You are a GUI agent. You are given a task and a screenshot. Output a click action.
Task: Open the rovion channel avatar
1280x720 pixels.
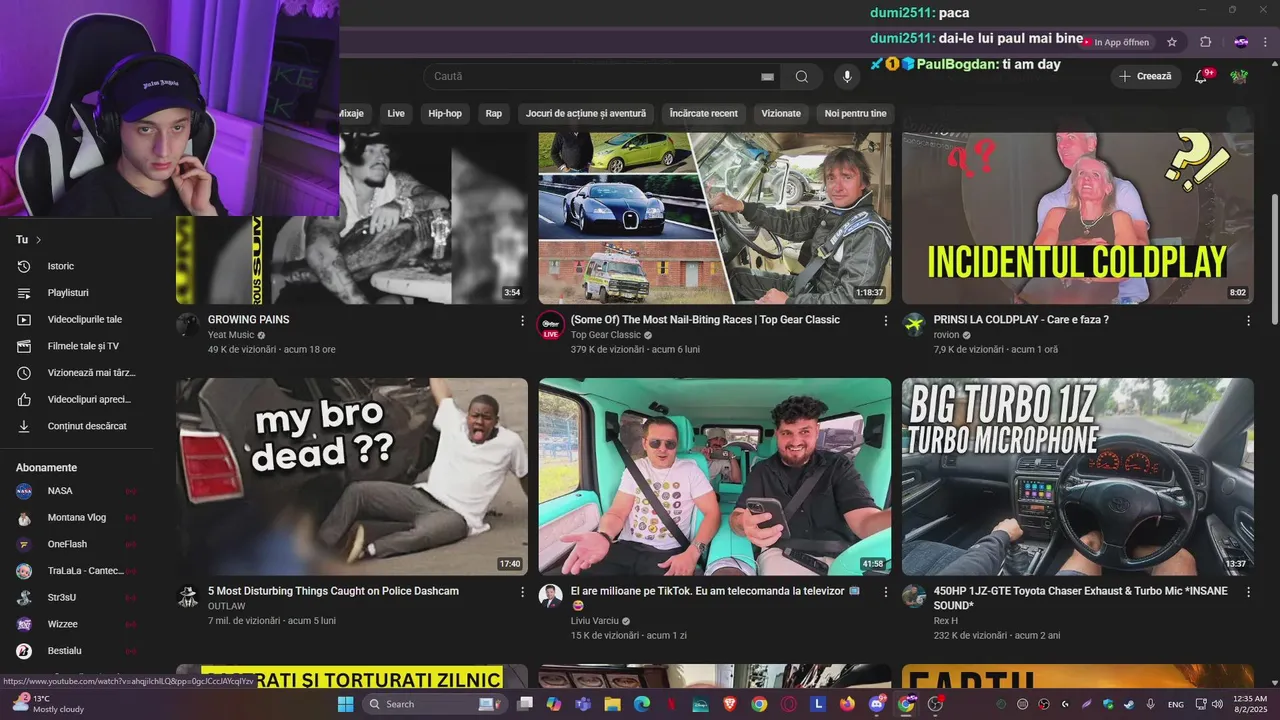pyautogui.click(x=914, y=325)
